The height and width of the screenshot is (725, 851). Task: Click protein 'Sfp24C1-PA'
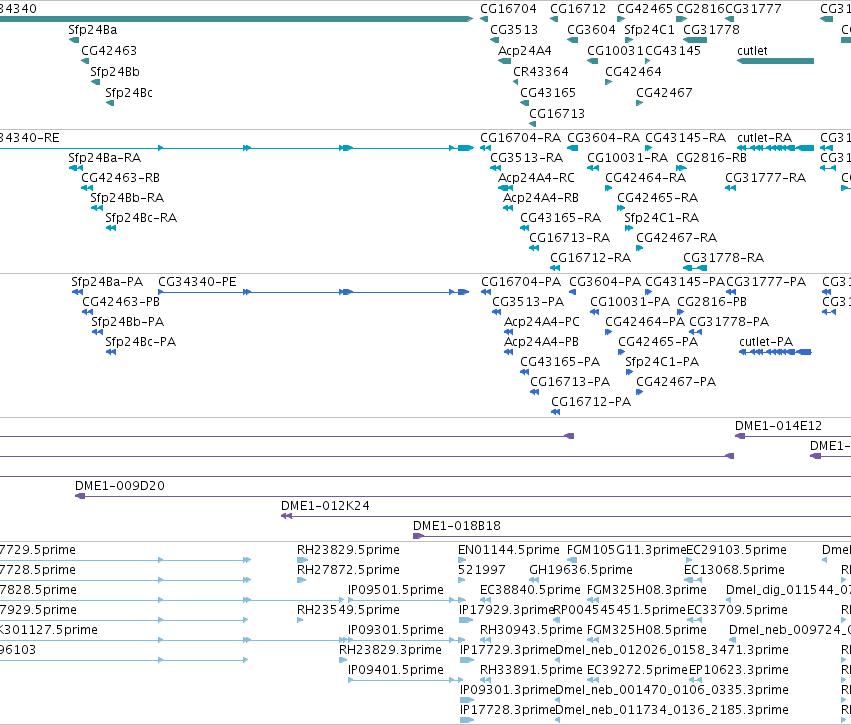(x=662, y=362)
